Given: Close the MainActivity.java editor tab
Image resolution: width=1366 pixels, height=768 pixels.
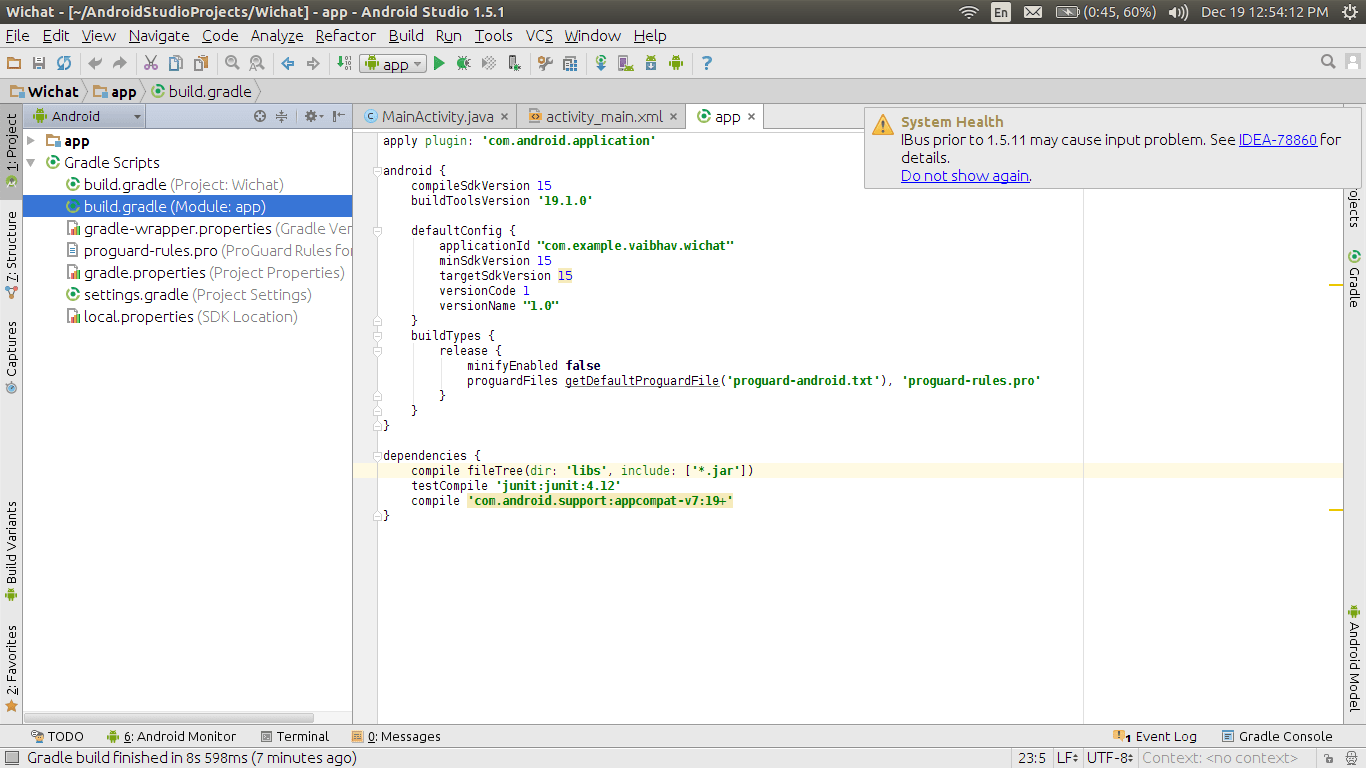Looking at the screenshot, I should (504, 117).
